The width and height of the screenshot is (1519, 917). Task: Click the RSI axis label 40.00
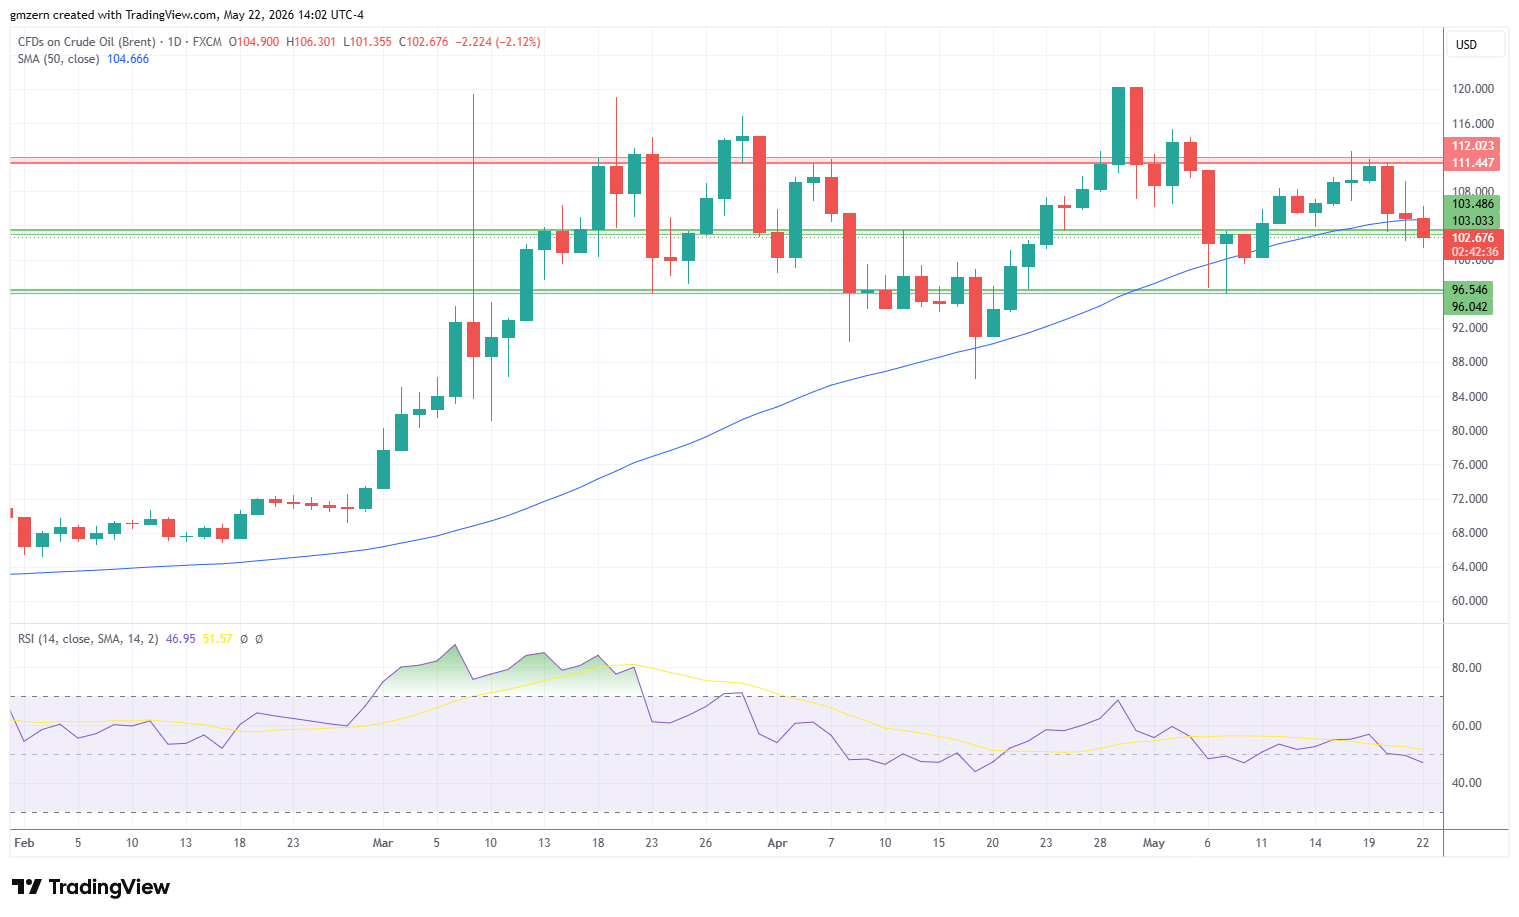point(1467,783)
